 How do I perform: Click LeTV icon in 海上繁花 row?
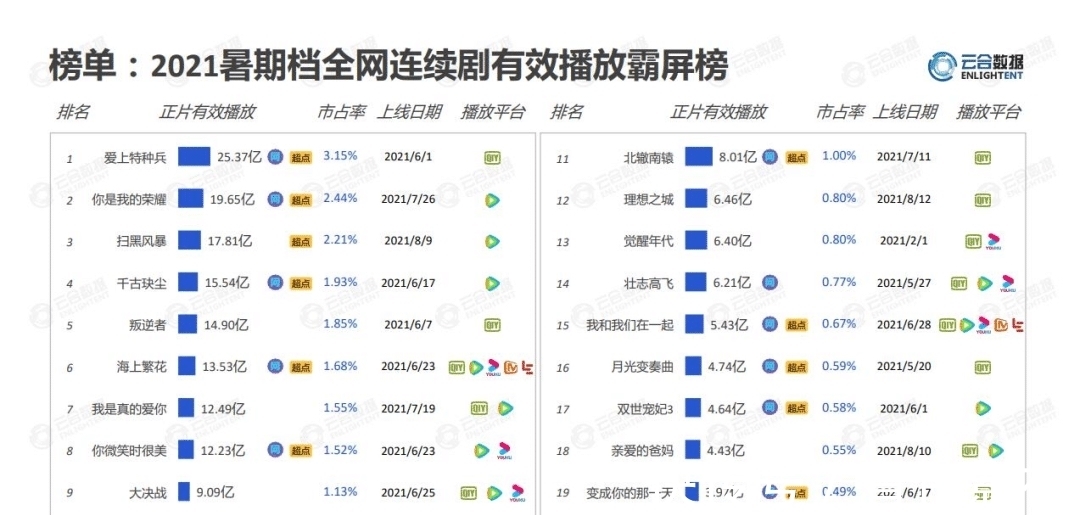[528, 367]
